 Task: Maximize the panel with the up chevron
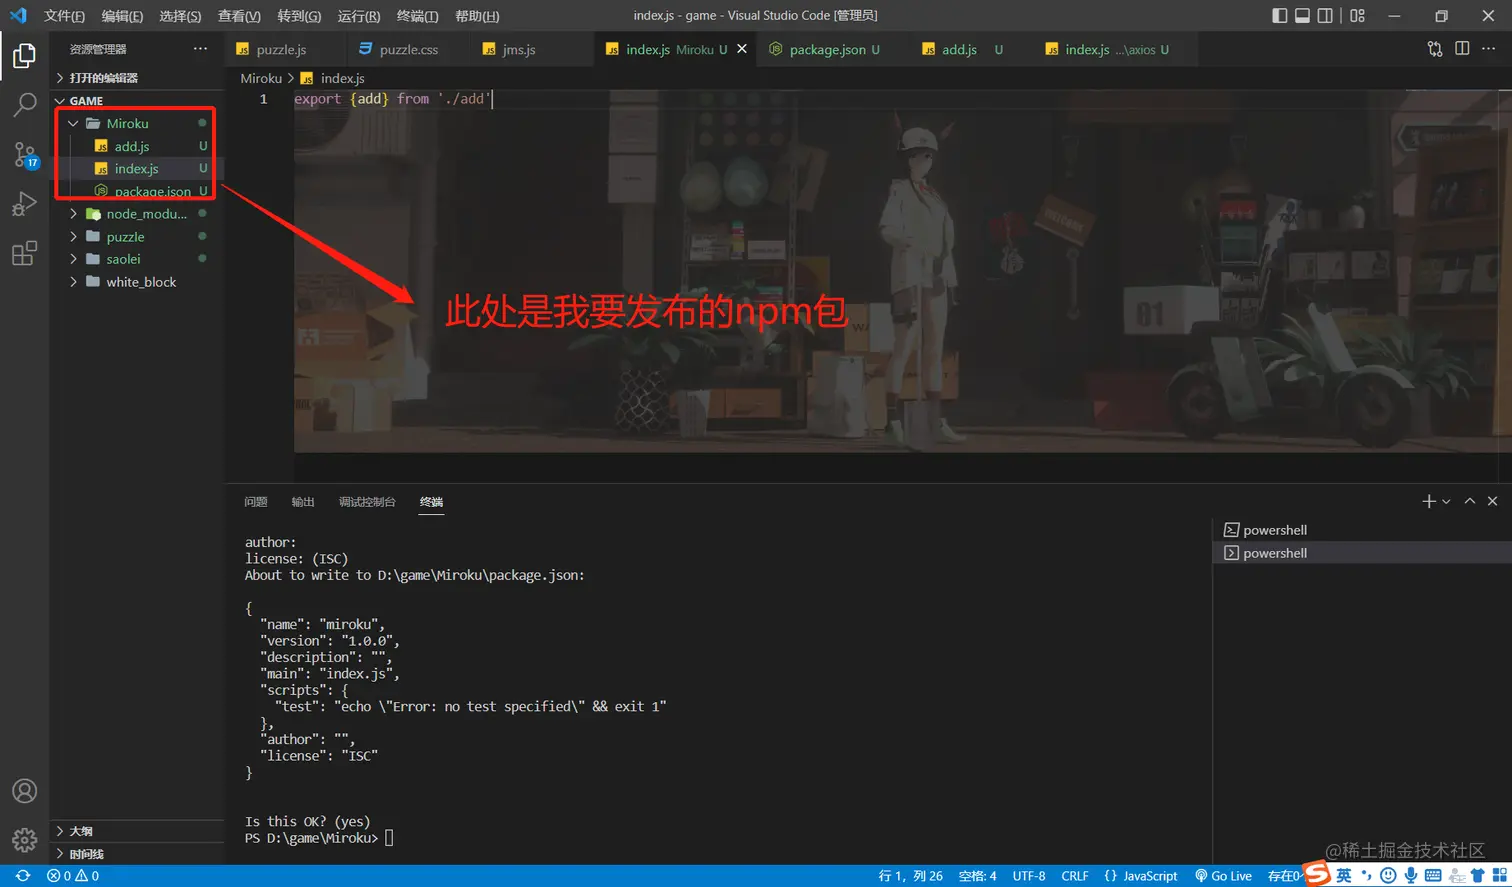tap(1470, 501)
